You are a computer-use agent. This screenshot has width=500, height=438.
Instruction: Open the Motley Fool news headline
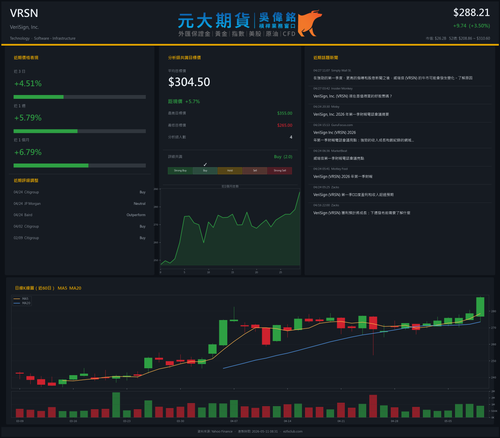pos(343,177)
